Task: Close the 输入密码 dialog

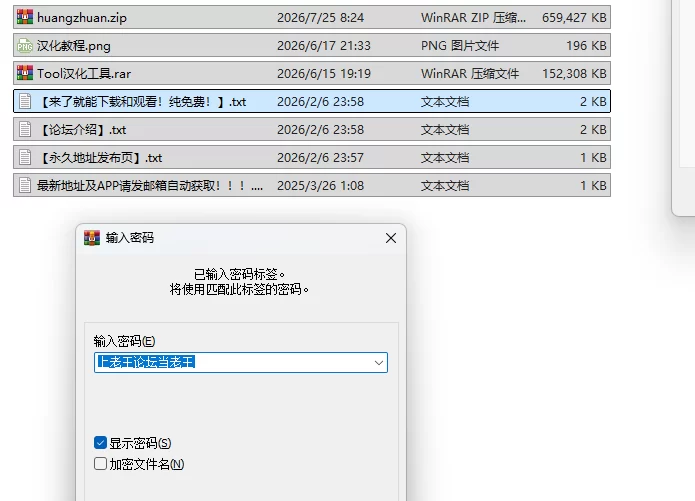Action: 390,238
